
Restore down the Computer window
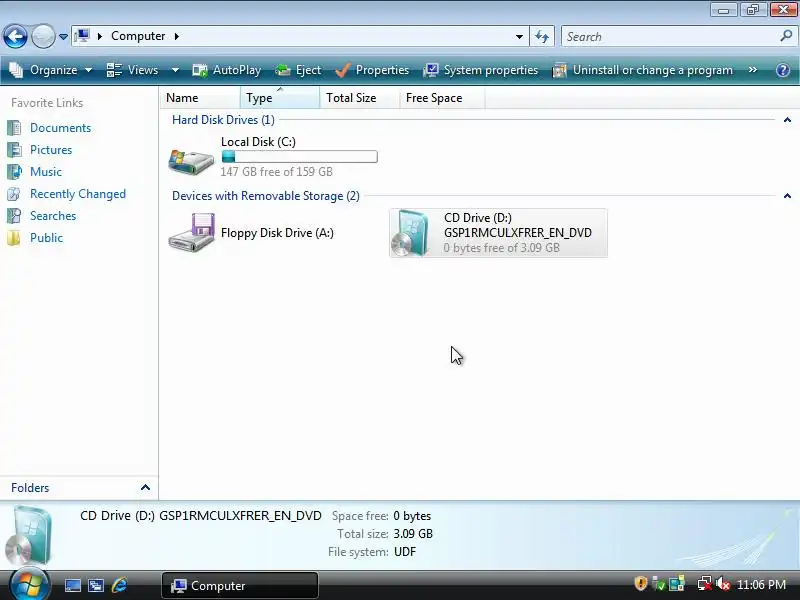coord(753,9)
